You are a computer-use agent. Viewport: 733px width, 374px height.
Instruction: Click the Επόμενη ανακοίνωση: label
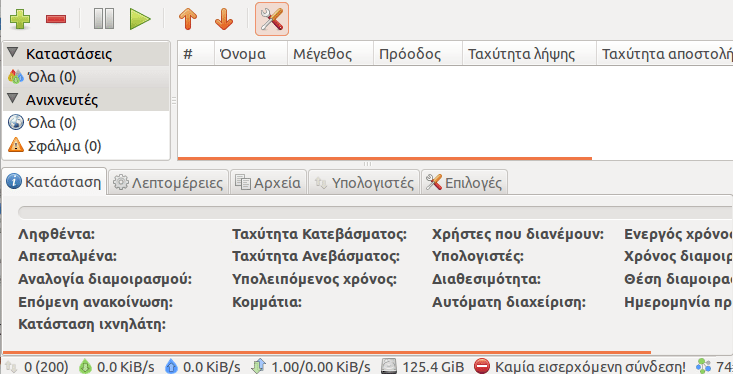[95, 302]
